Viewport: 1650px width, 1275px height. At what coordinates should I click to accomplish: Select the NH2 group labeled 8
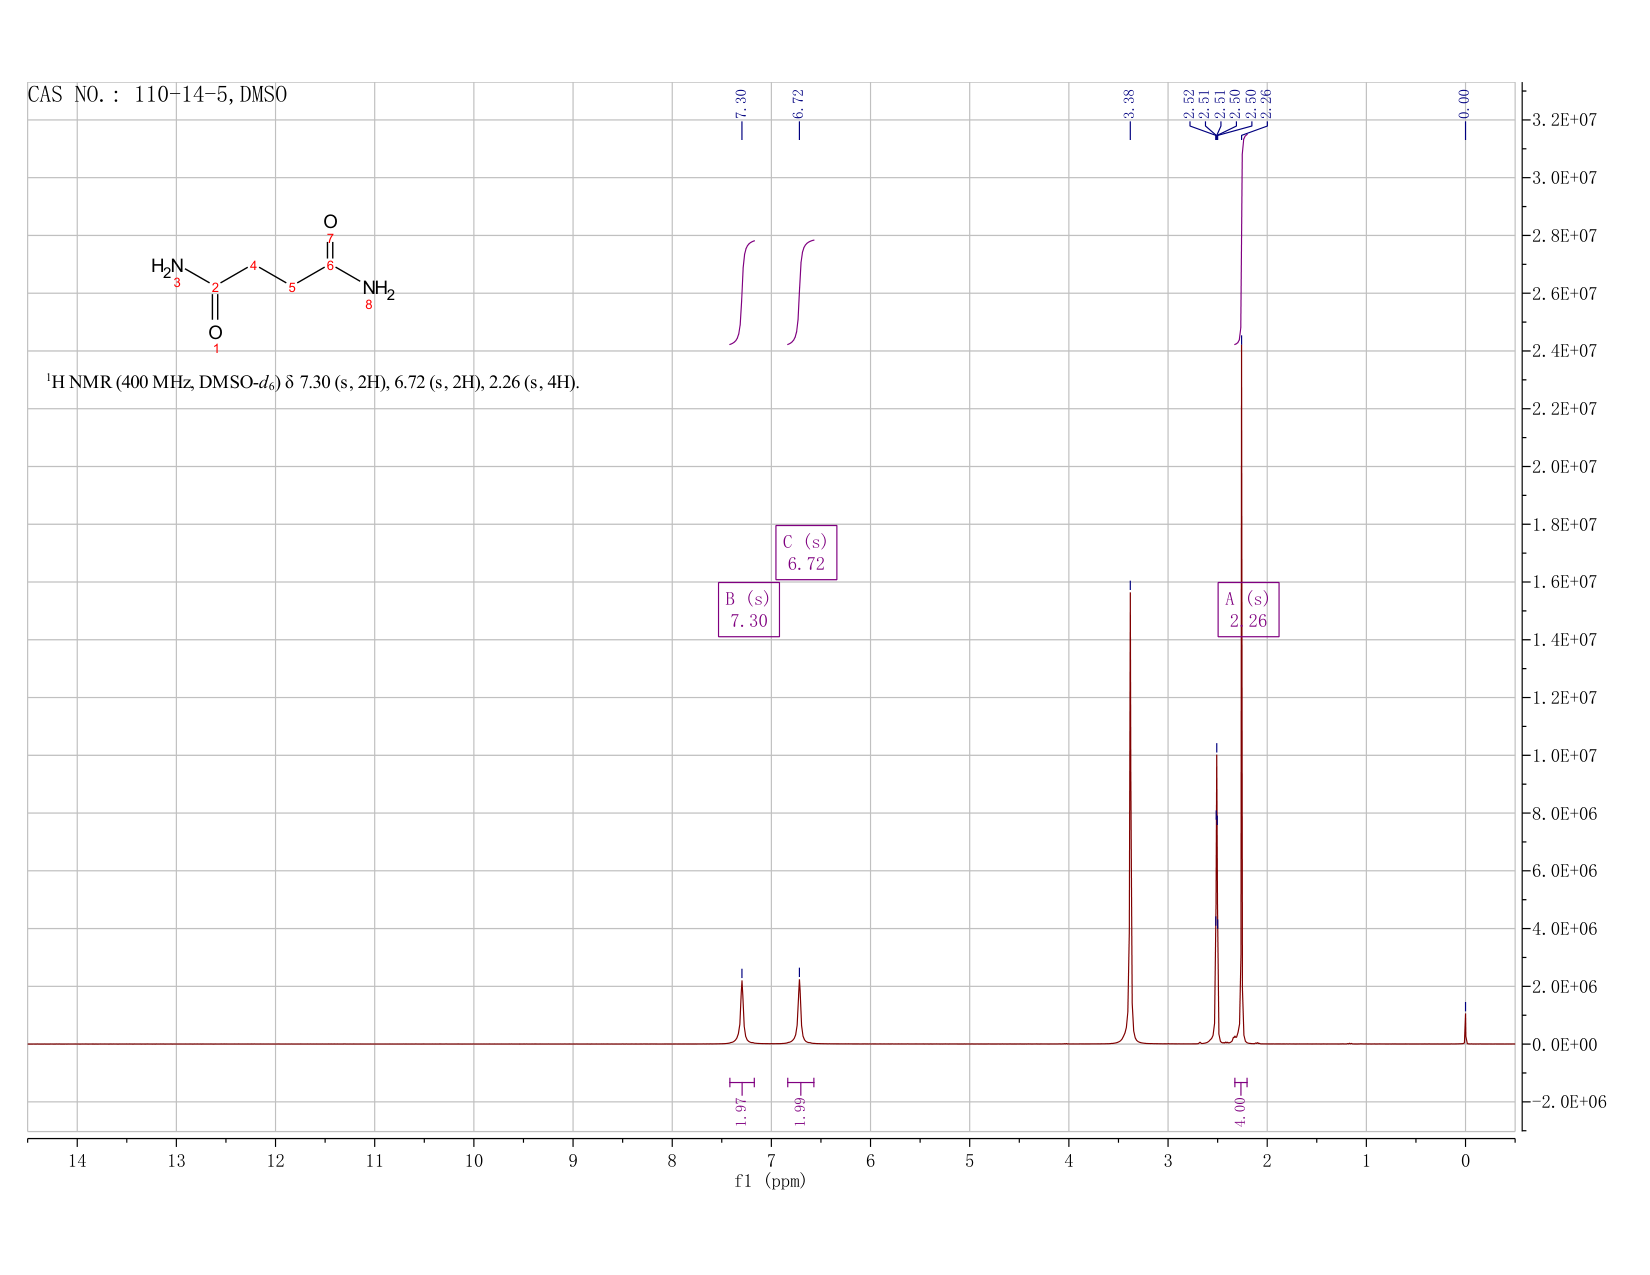click(379, 290)
